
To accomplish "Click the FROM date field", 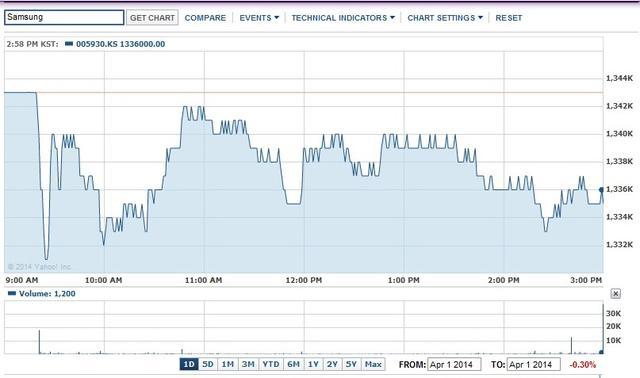I will [454, 365].
